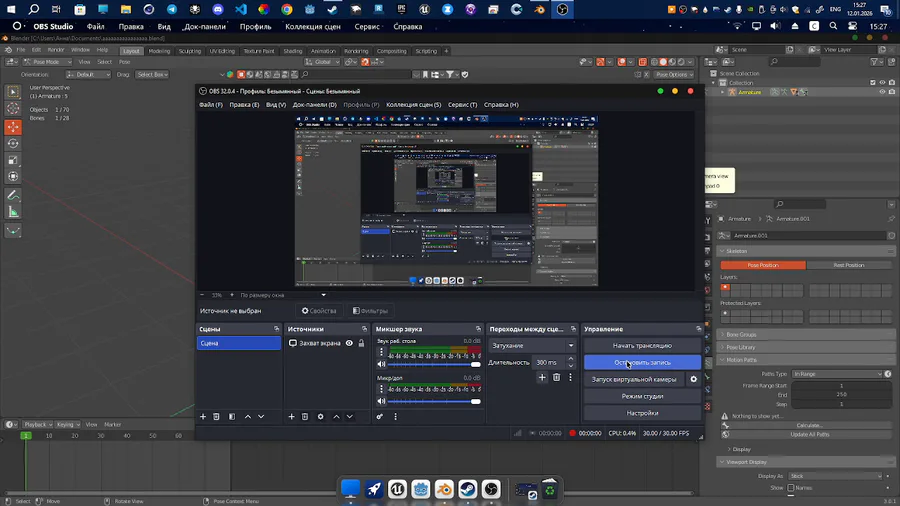Open Display As Stick dropdown

(x=835, y=476)
